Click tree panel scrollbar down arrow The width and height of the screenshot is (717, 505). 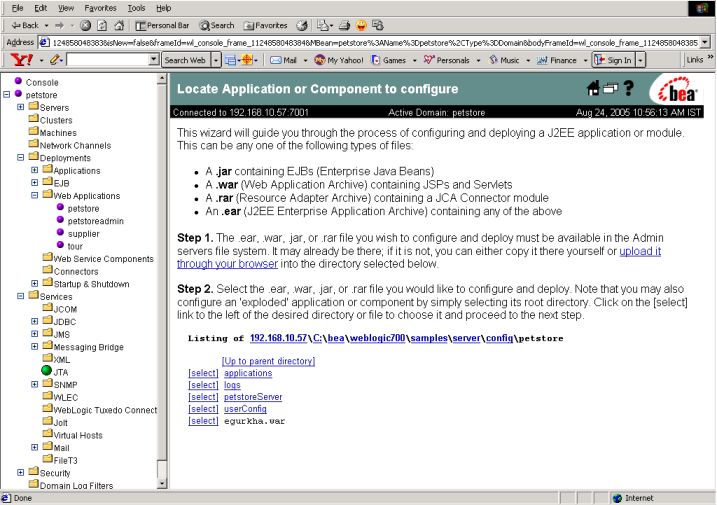pyautogui.click(x=162, y=483)
